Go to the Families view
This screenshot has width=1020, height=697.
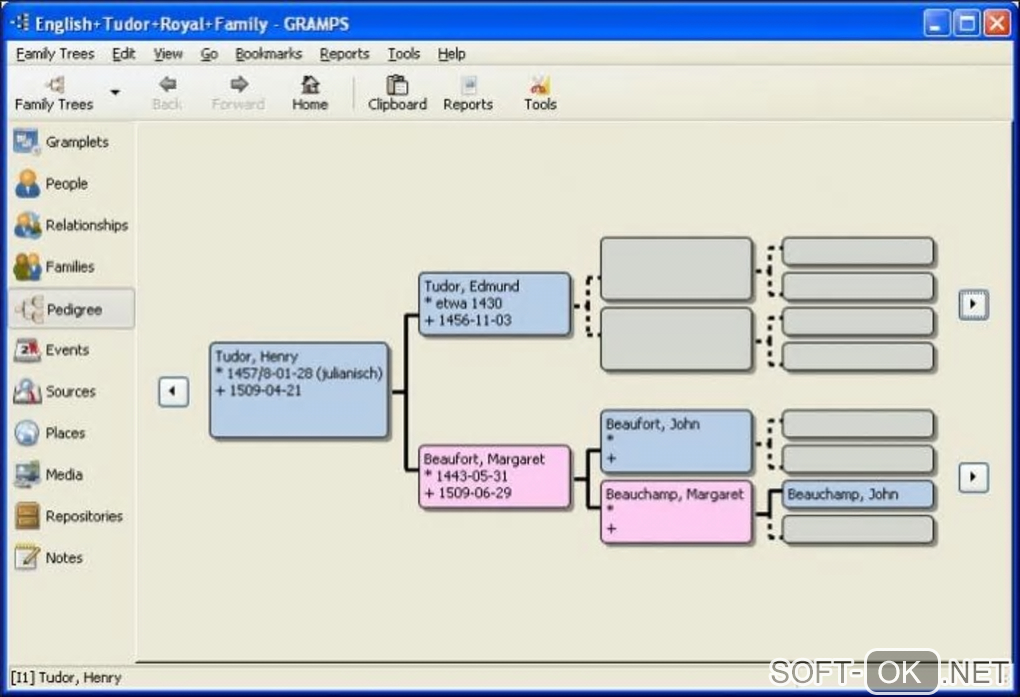[x=55, y=267]
